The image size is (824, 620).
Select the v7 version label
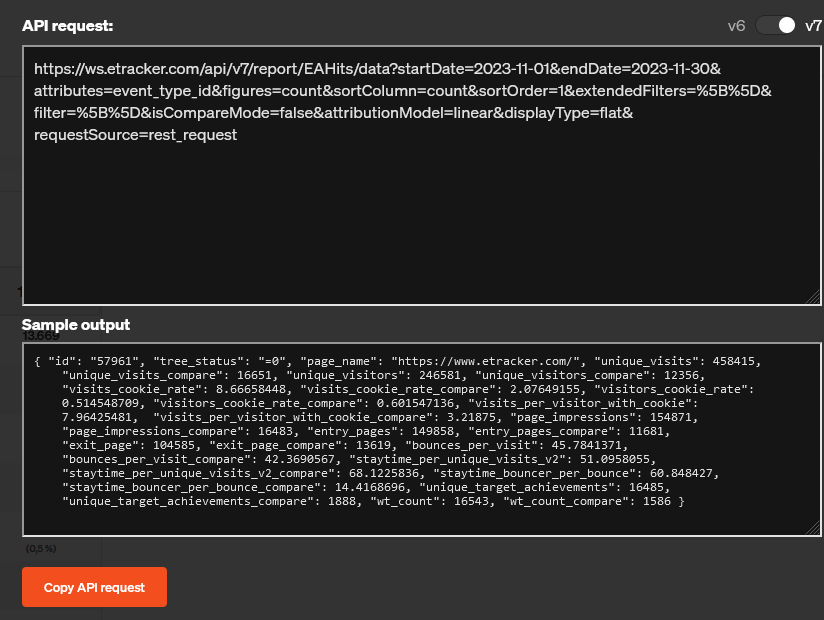[813, 25]
